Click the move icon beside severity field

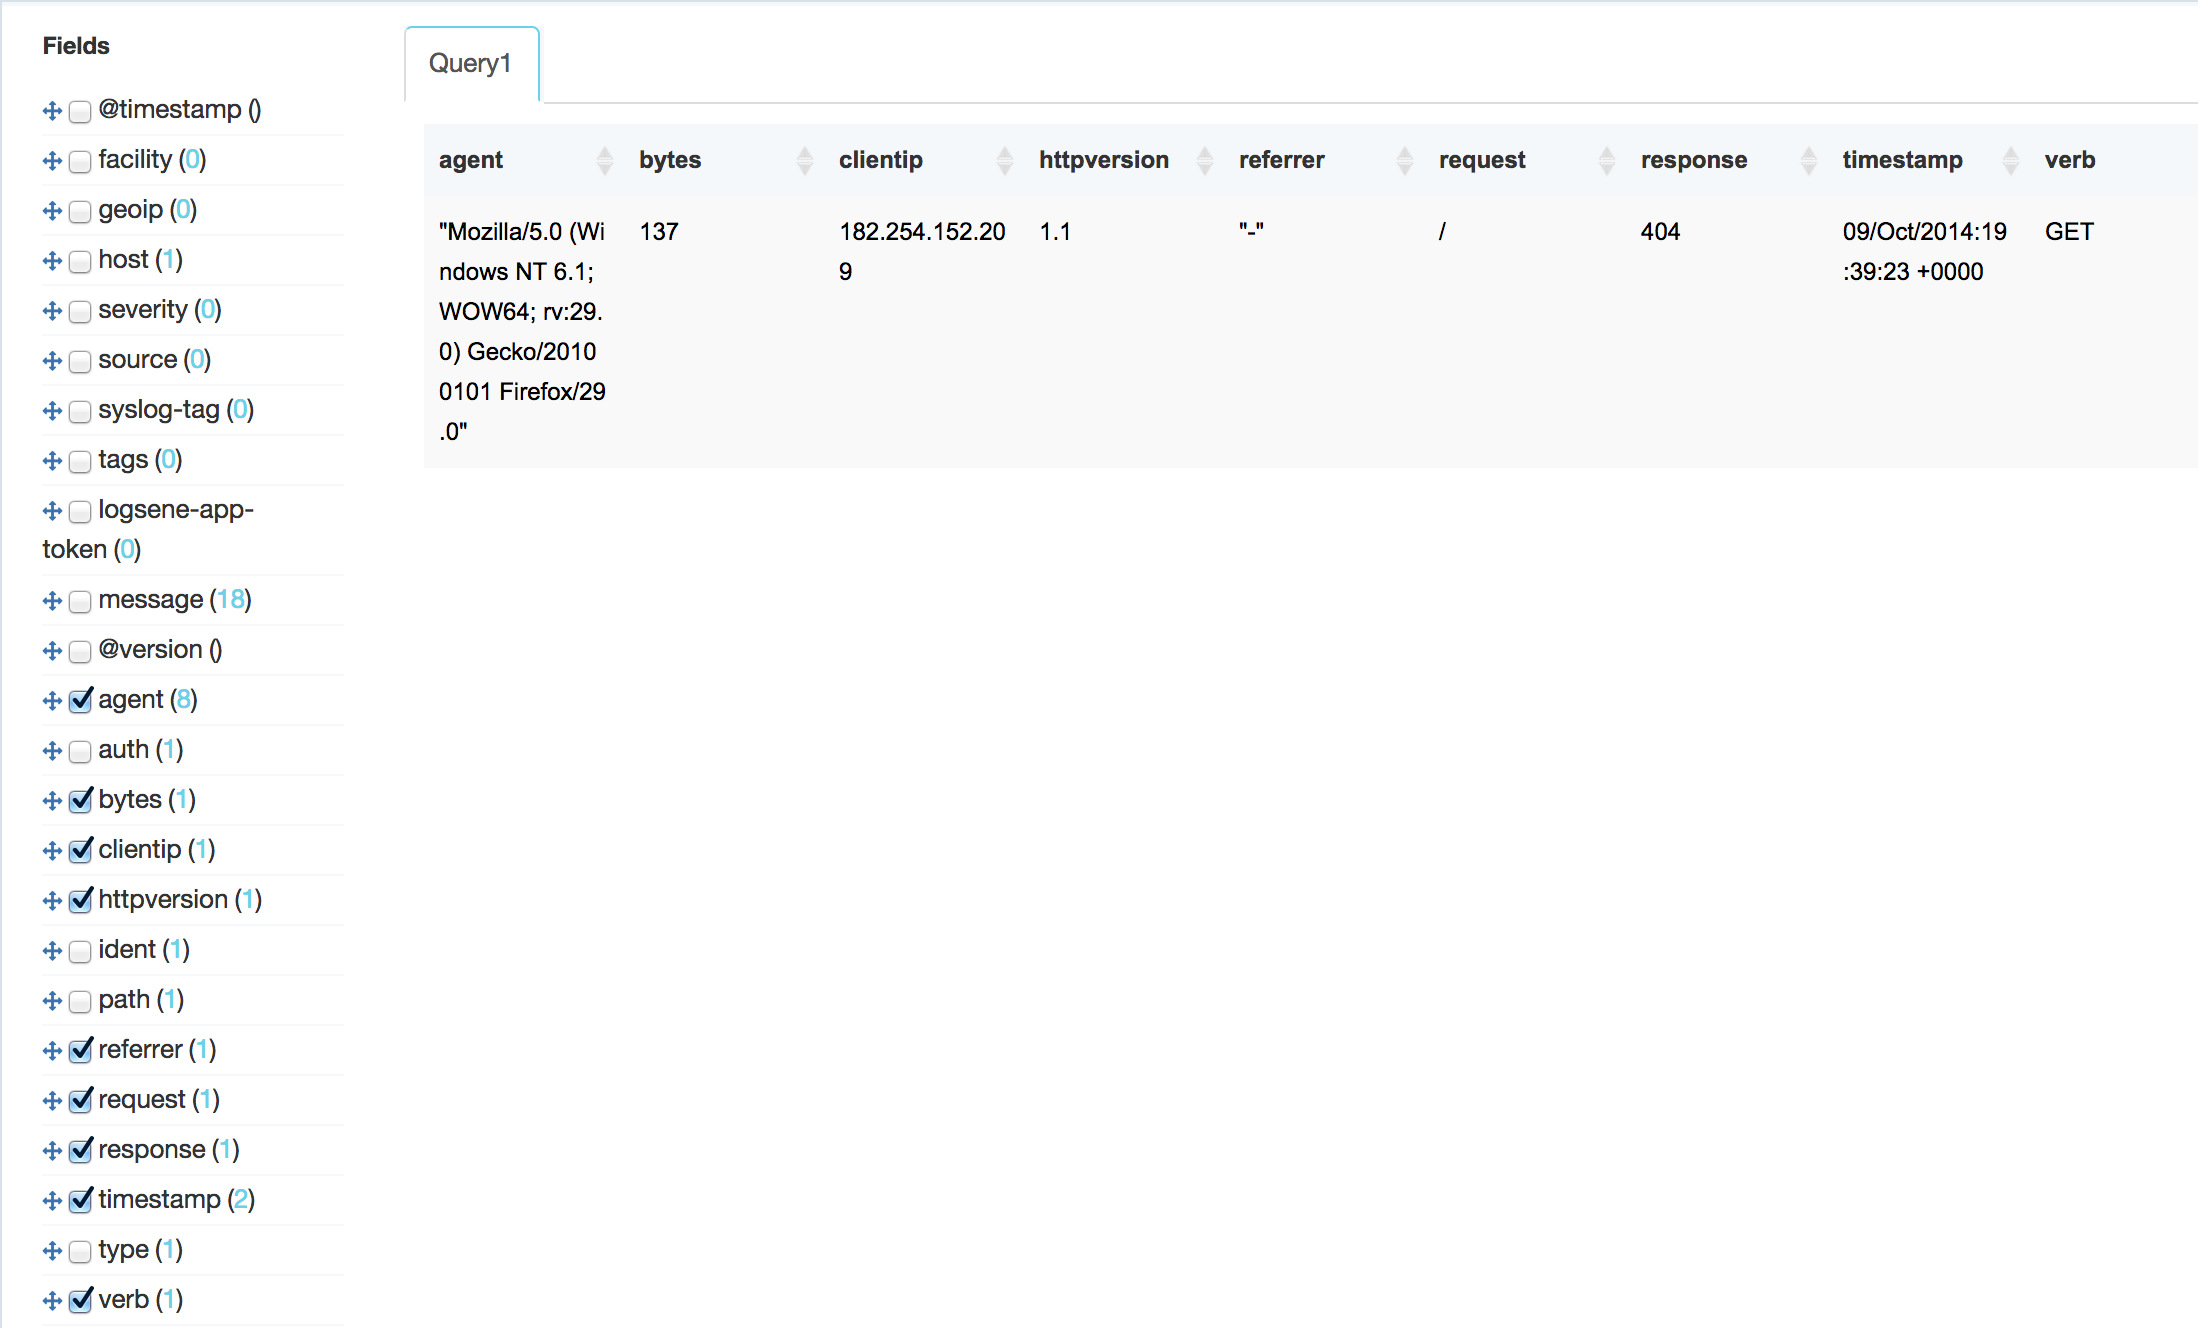[52, 310]
